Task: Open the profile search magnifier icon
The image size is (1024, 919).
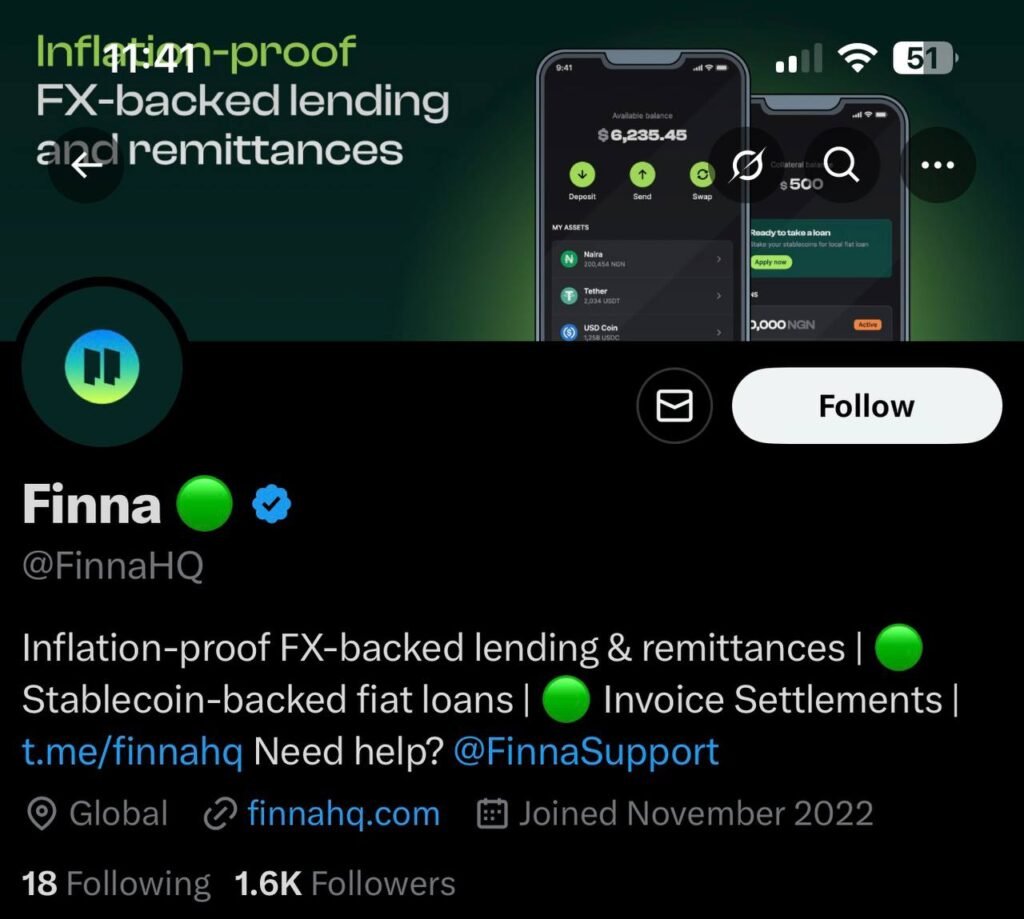Action: click(x=841, y=165)
